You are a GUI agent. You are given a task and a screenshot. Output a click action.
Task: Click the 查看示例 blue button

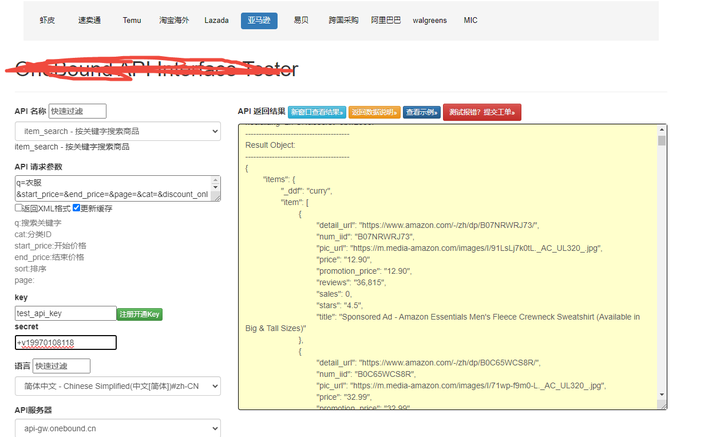click(x=422, y=112)
